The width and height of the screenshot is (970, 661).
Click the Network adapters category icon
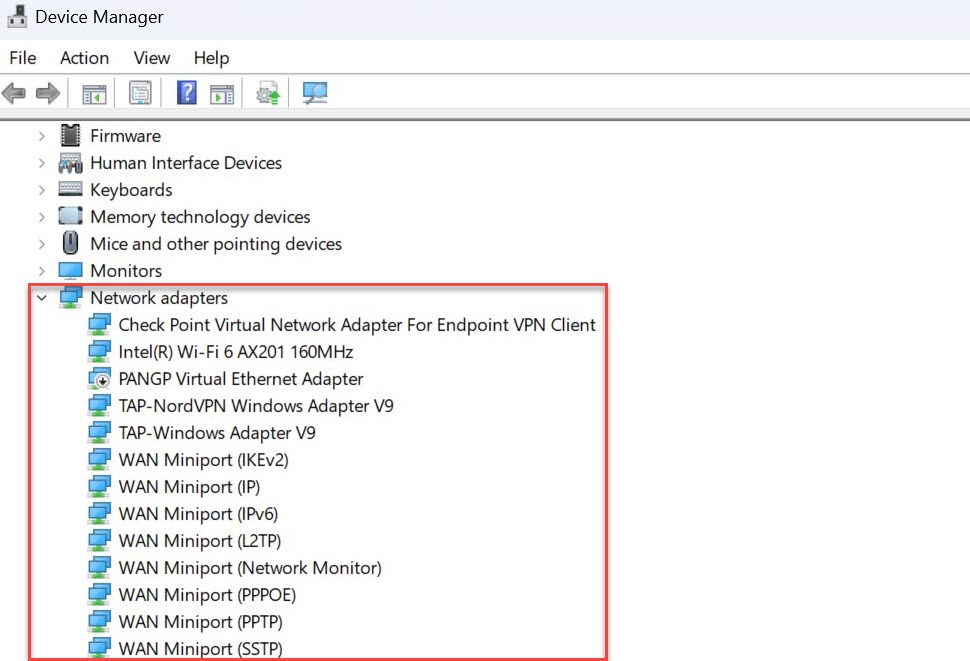point(71,297)
